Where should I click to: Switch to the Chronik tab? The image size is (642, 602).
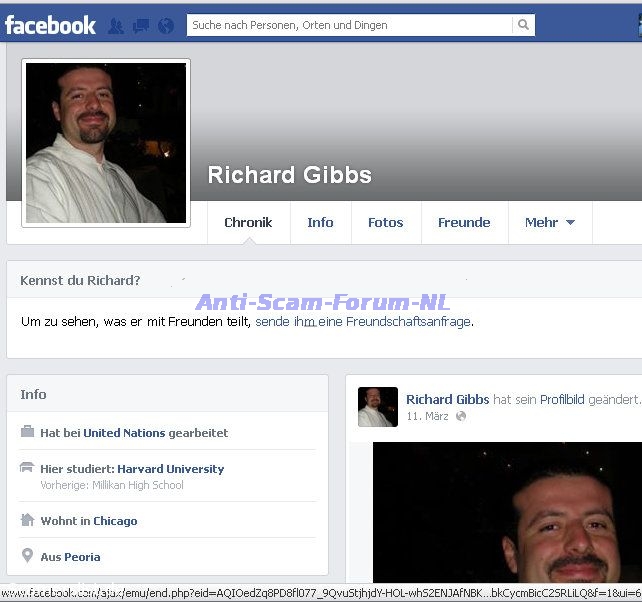(248, 223)
